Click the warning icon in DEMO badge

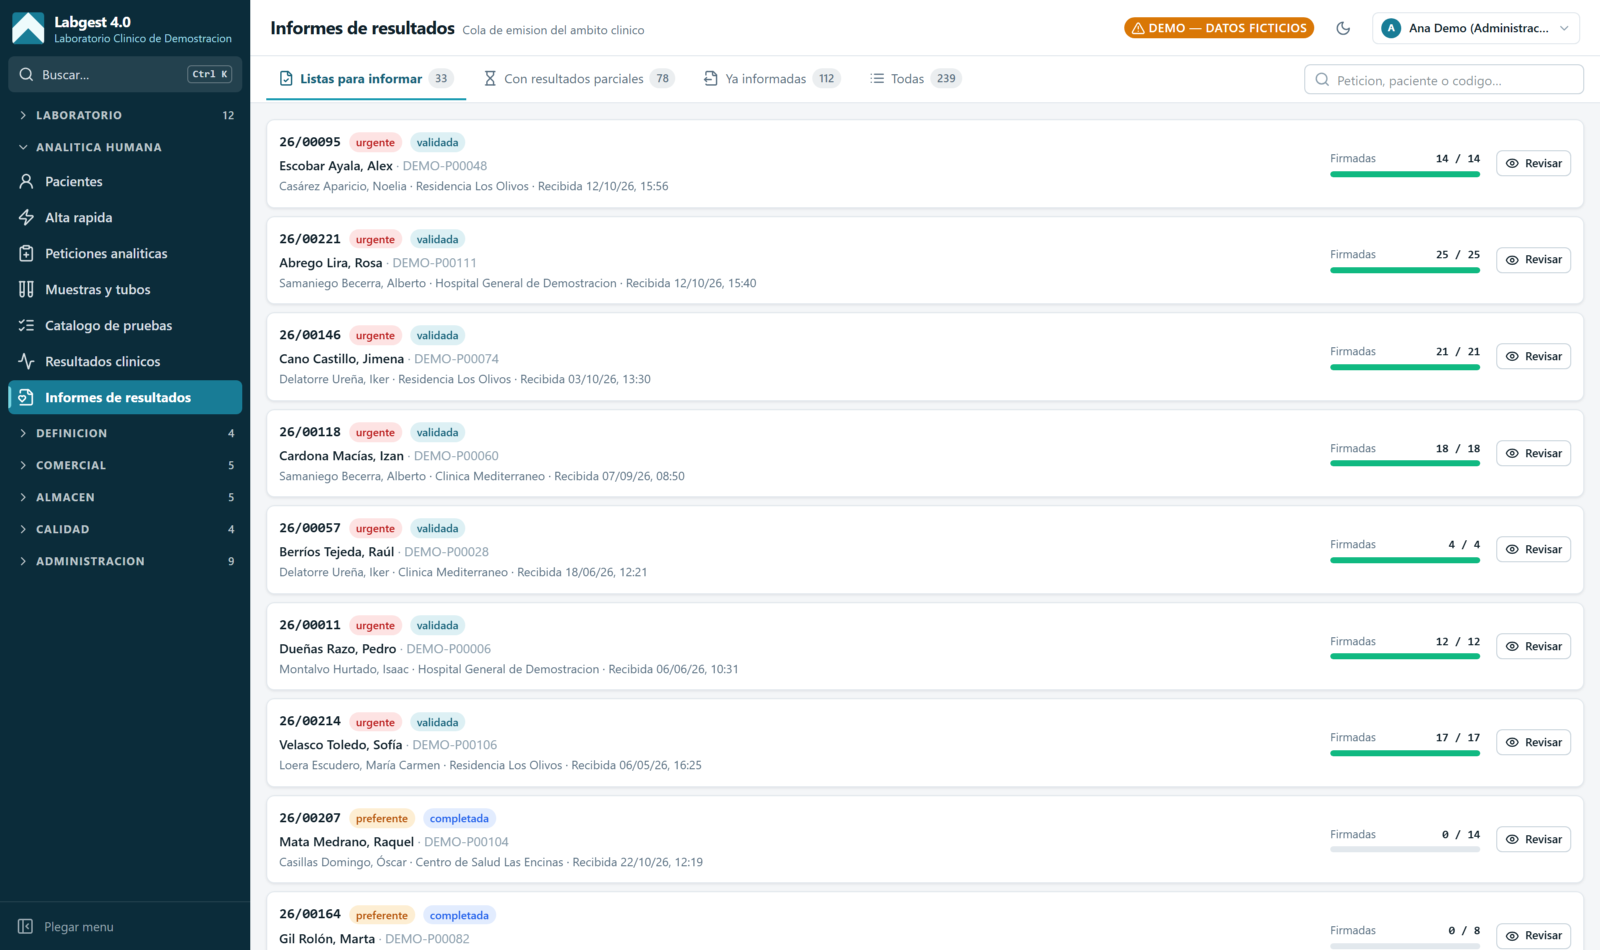coord(1138,28)
